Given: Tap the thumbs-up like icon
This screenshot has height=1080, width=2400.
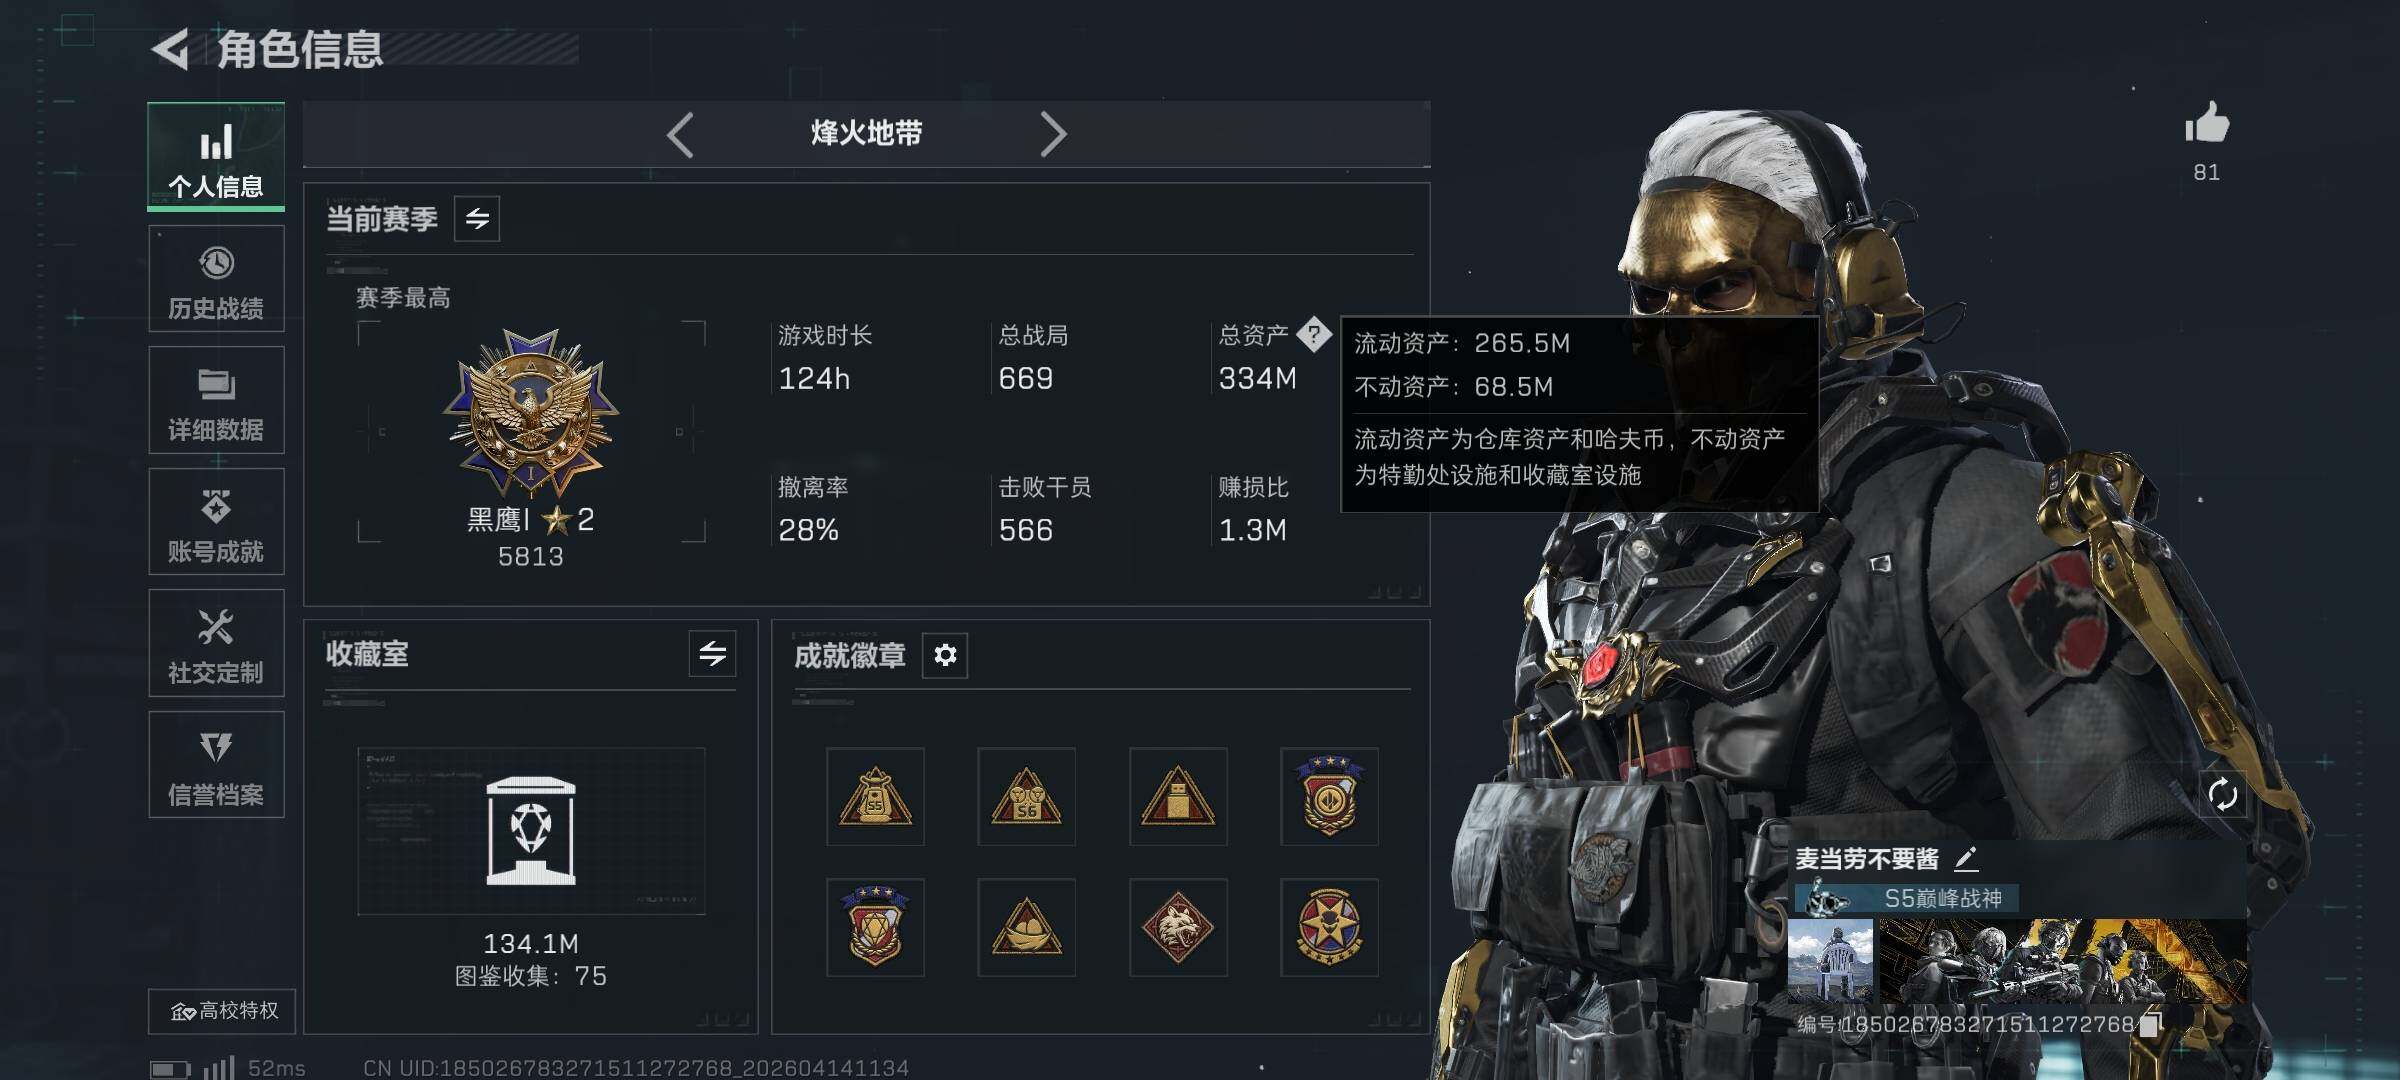Looking at the screenshot, I should tap(2206, 124).
